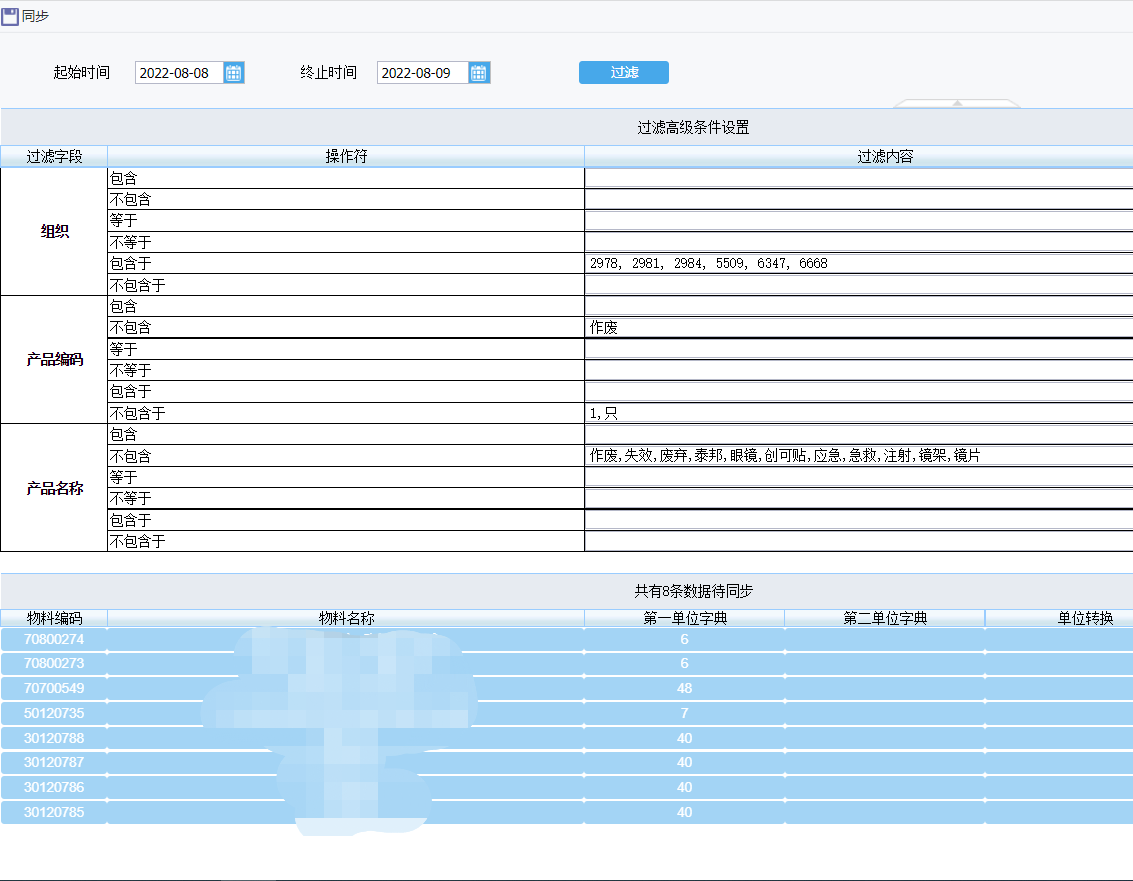
Task: Edit the 产品编码 不包含 field with 作废
Action: (859, 327)
